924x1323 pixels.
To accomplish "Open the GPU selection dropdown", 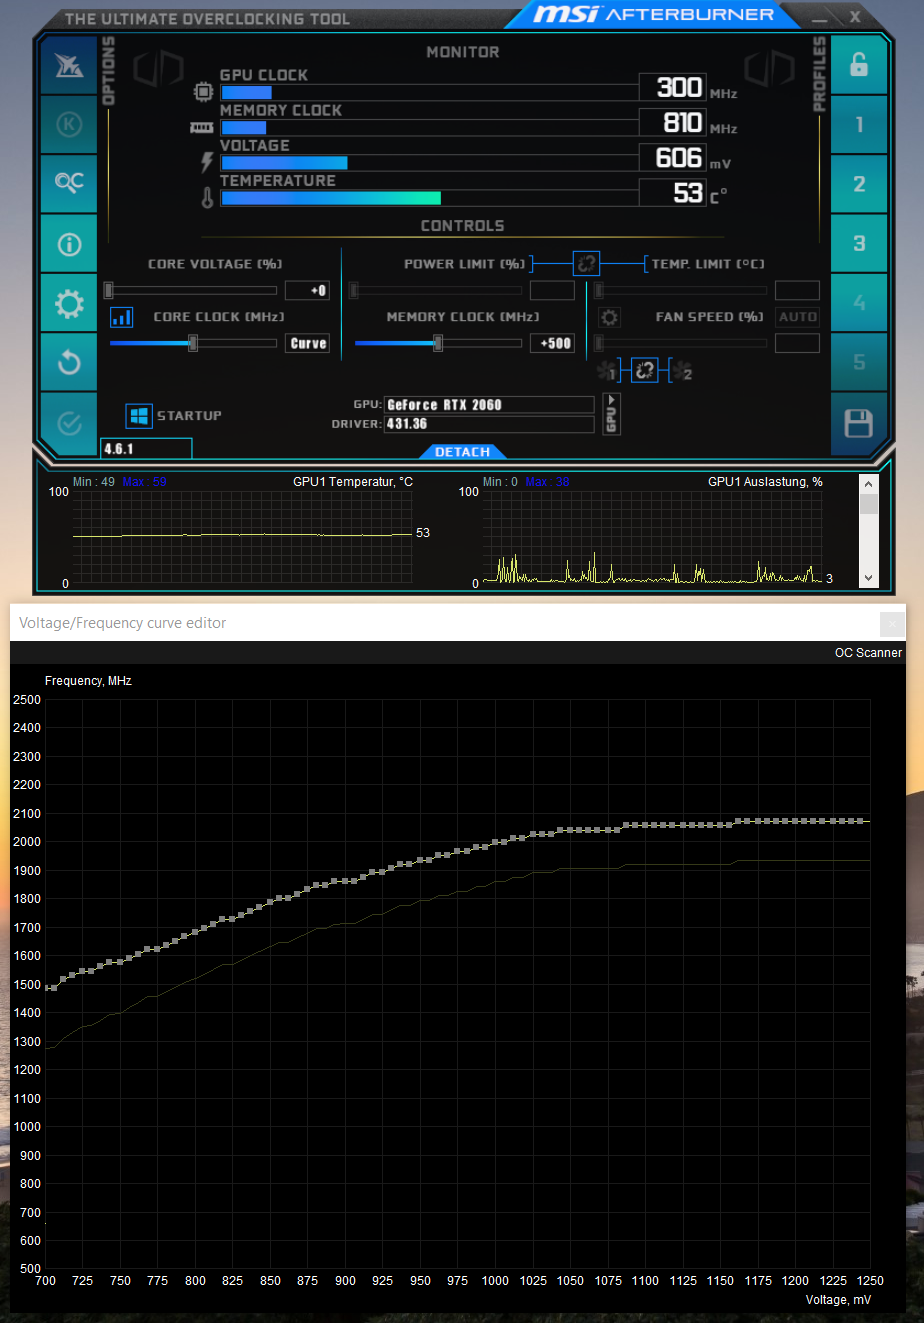I will tap(613, 414).
